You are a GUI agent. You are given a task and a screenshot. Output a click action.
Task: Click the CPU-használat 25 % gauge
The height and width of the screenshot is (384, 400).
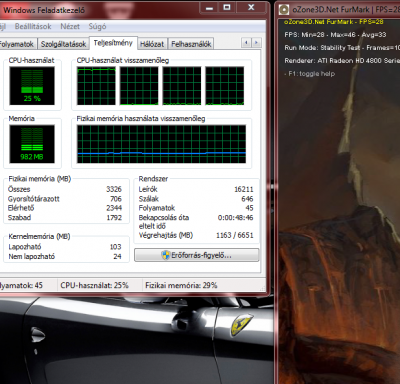[x=32, y=86]
